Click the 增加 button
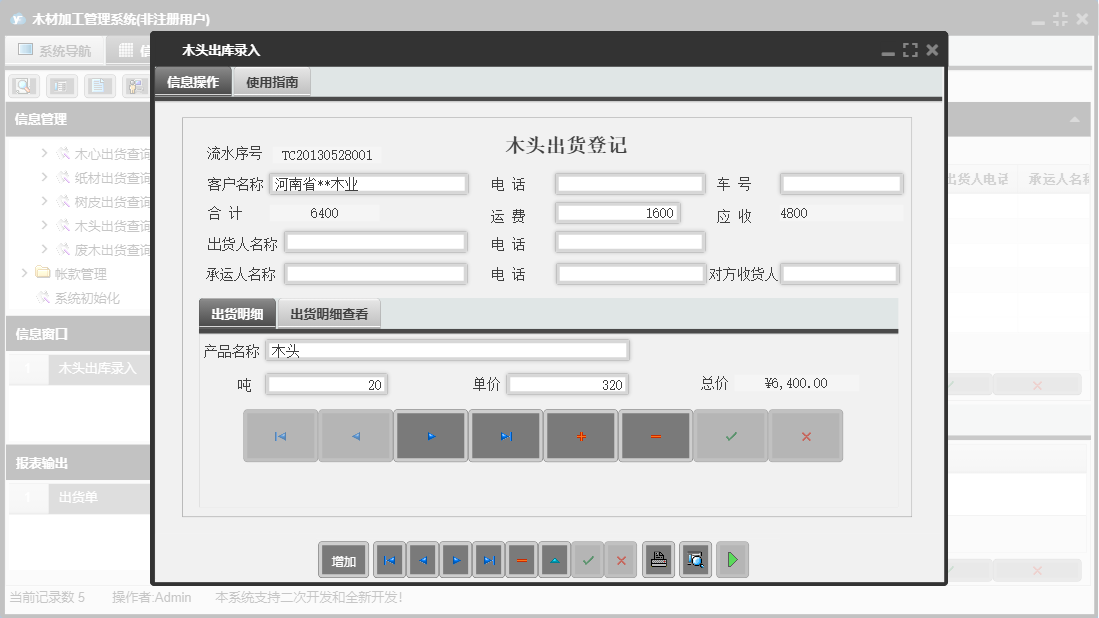This screenshot has width=1099, height=618. pyautogui.click(x=343, y=560)
